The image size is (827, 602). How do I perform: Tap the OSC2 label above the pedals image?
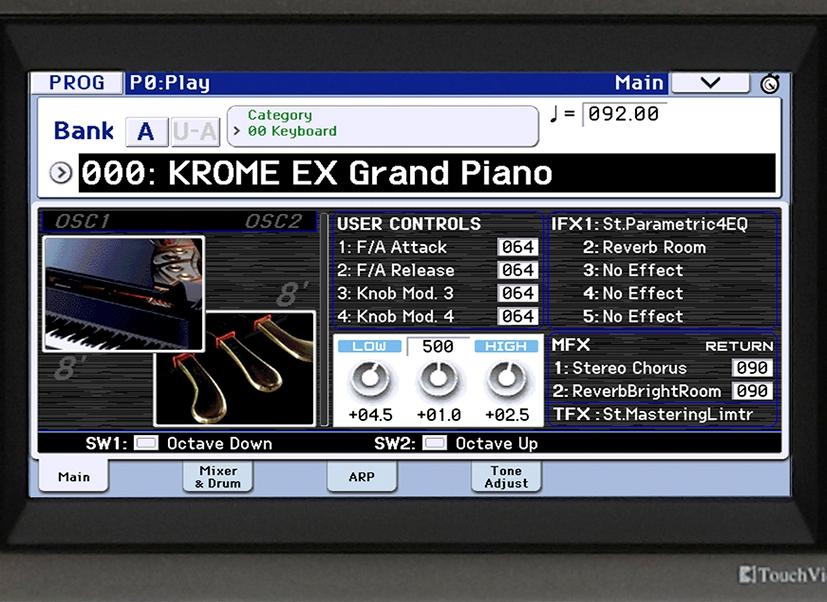(x=272, y=221)
